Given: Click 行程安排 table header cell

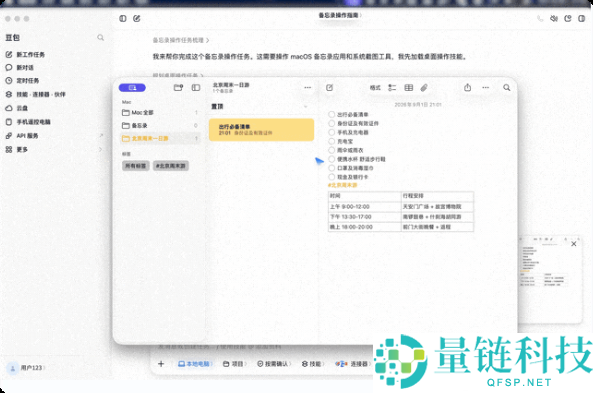Looking at the screenshot, I should [437, 196].
